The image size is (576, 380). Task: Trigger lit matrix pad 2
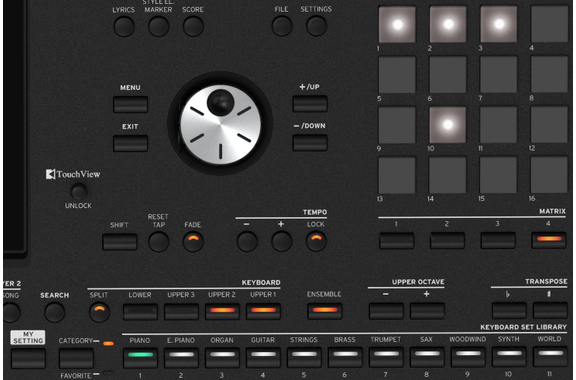[x=448, y=24]
